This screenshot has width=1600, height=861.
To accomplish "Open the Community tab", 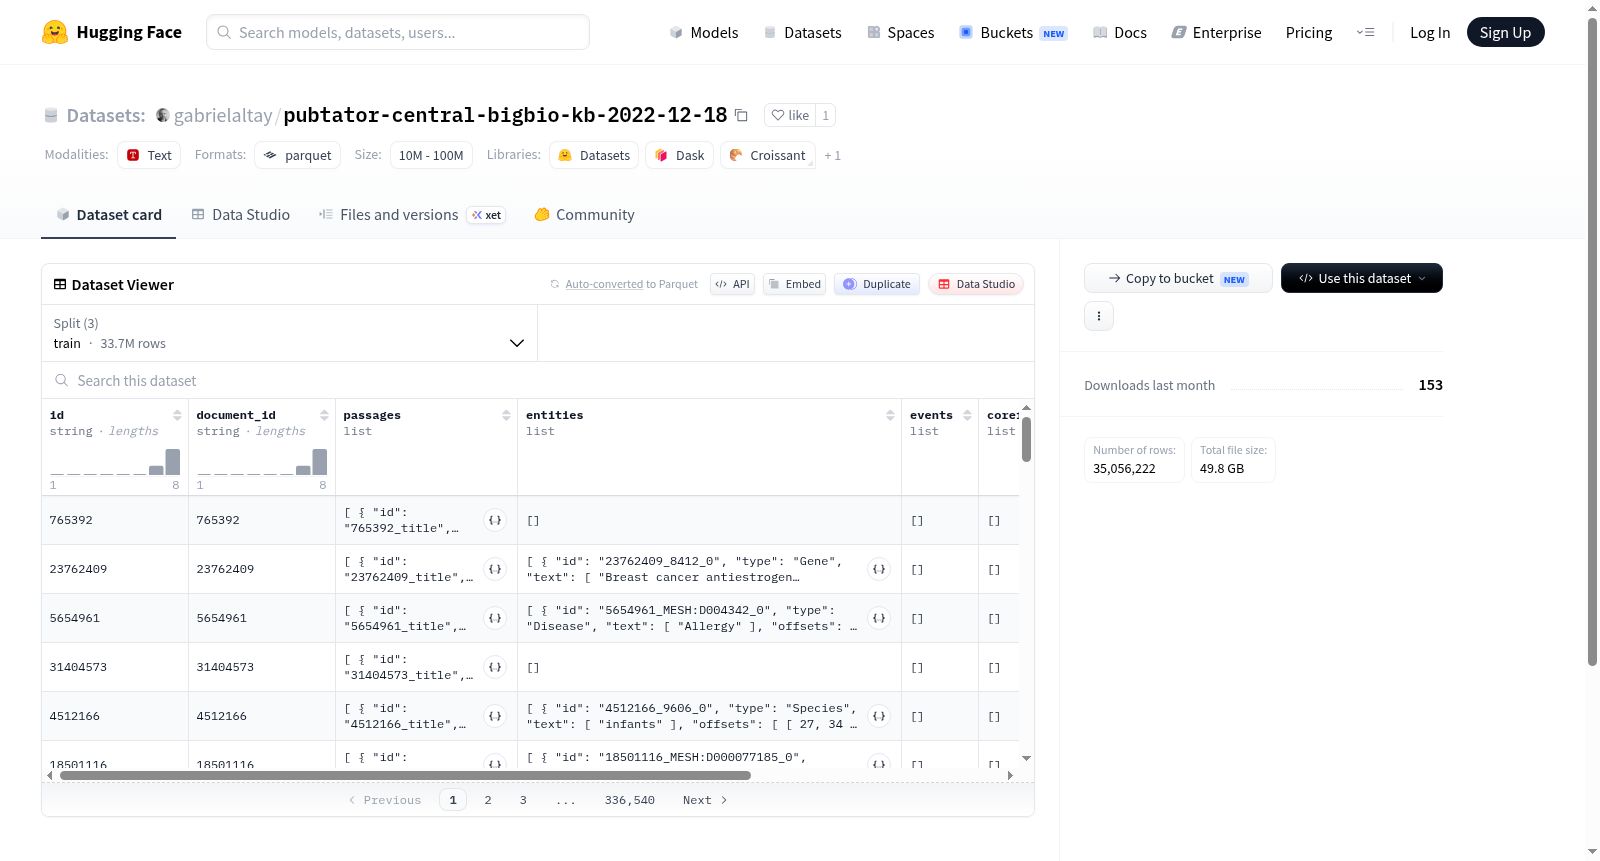I will click(x=584, y=215).
